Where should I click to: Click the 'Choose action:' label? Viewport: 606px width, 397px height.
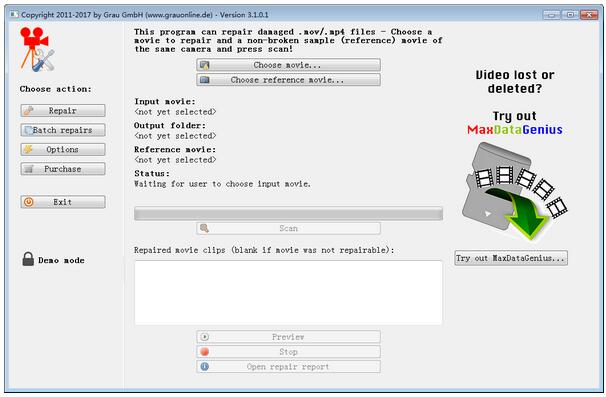(x=56, y=89)
